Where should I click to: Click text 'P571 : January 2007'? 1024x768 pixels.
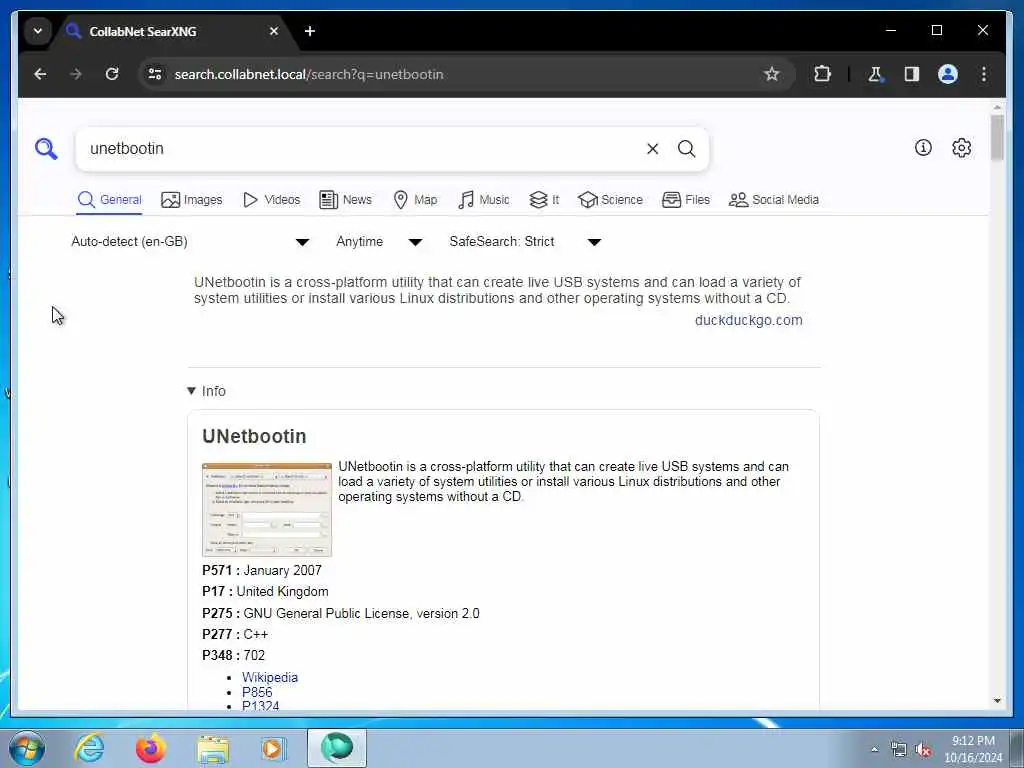point(262,570)
